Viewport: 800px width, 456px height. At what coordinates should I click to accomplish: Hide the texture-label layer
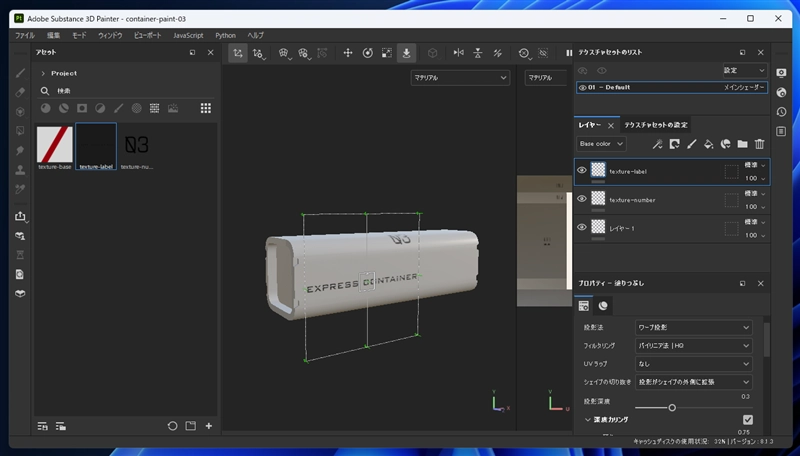click(582, 170)
